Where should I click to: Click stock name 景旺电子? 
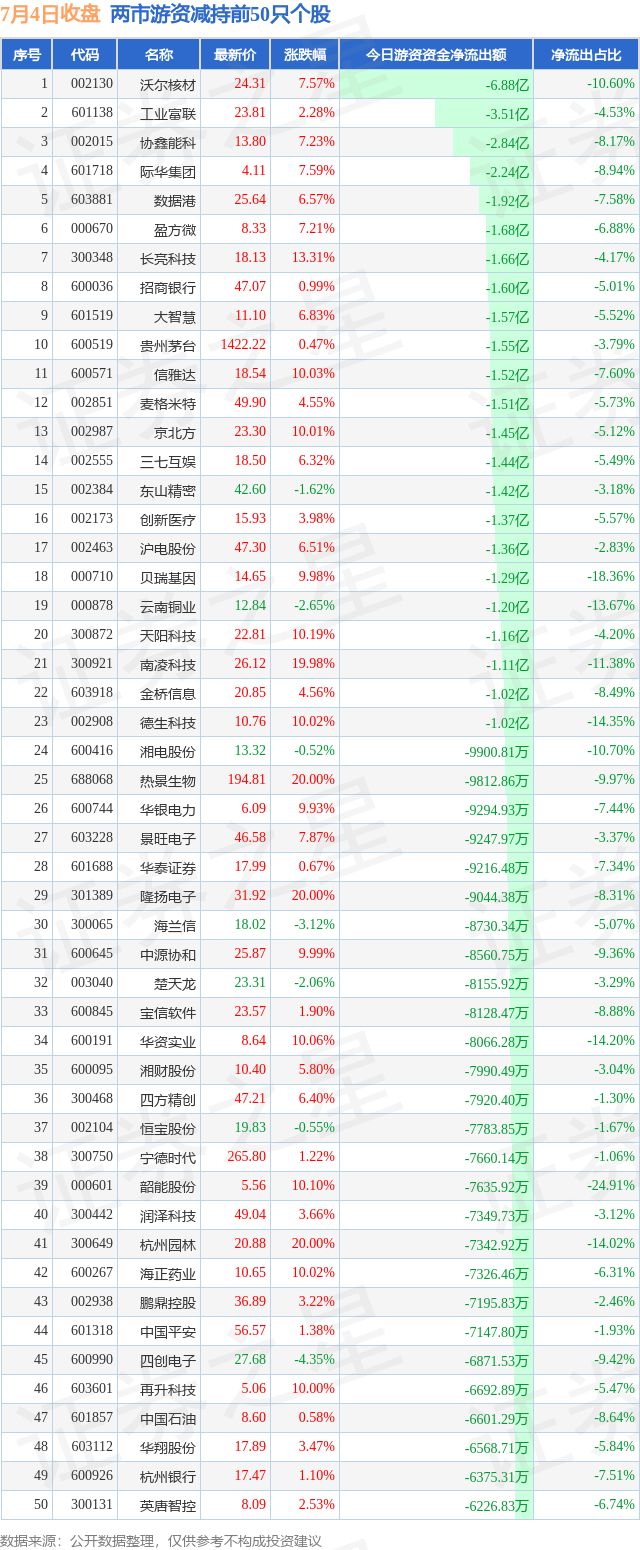tap(168, 838)
